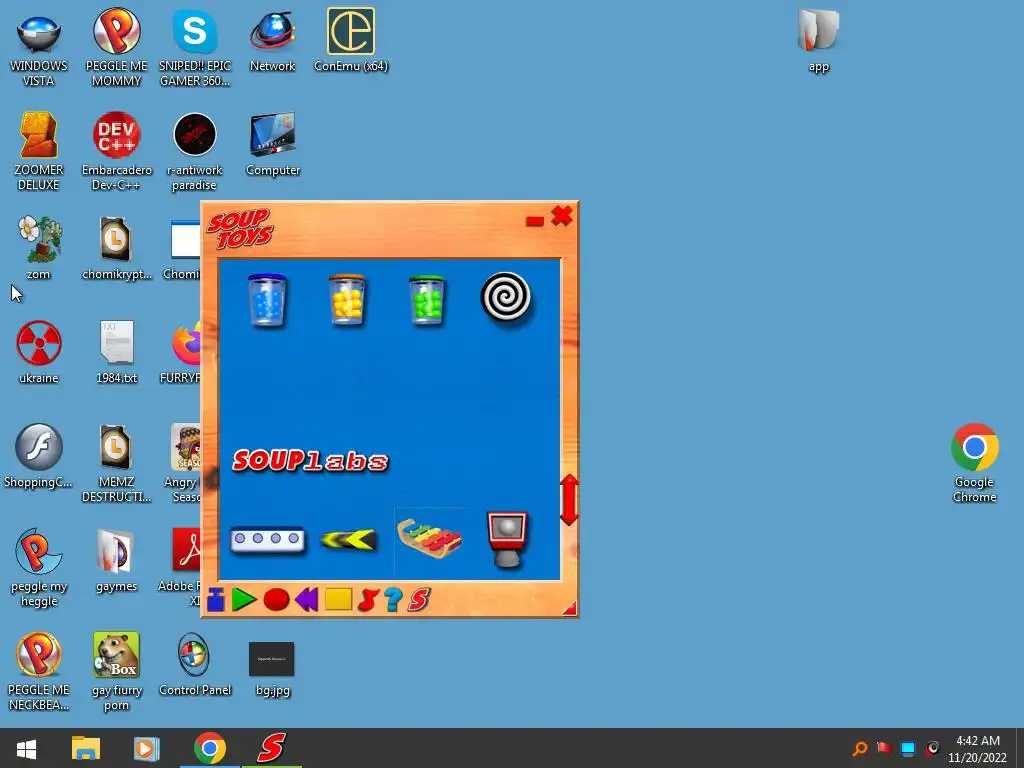Viewport: 1024px width, 768px height.
Task: Toggle the red music note sound button
Action: [x=368, y=600]
